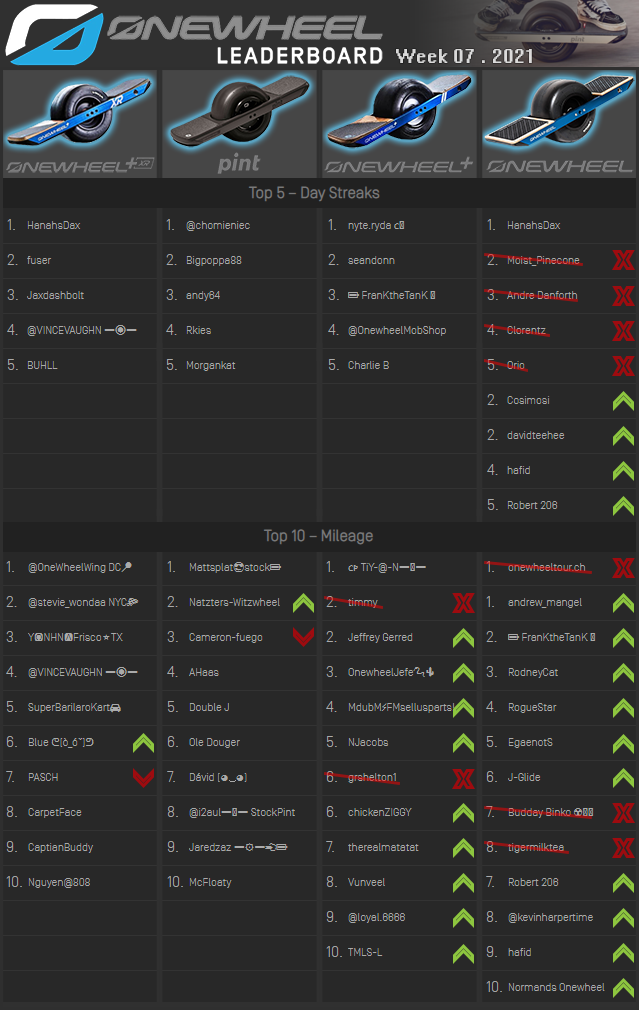Viewport: 639px width, 1010px height.
Task: Click the green up arrow next to Natzters-Witzwheel
Action: [303, 603]
